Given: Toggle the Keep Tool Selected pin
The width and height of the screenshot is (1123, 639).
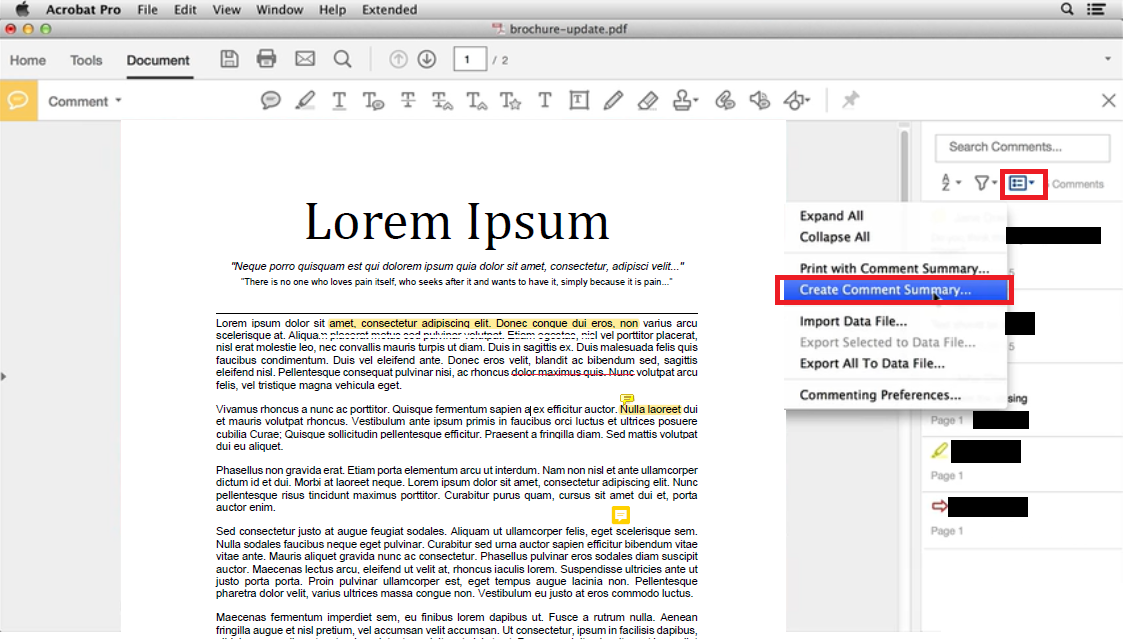Looking at the screenshot, I should [850, 100].
